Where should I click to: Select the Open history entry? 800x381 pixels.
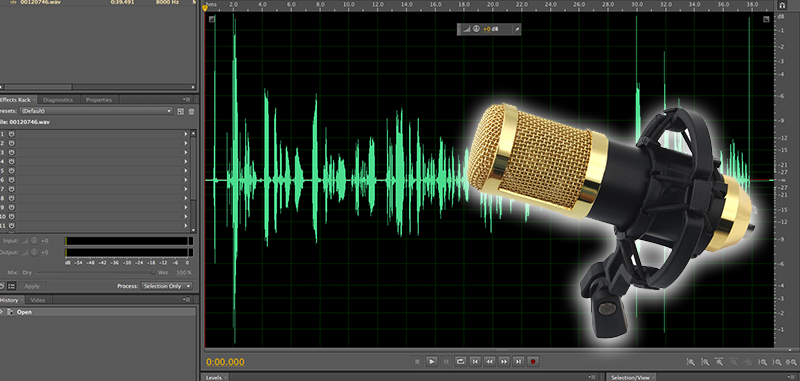coord(98,312)
